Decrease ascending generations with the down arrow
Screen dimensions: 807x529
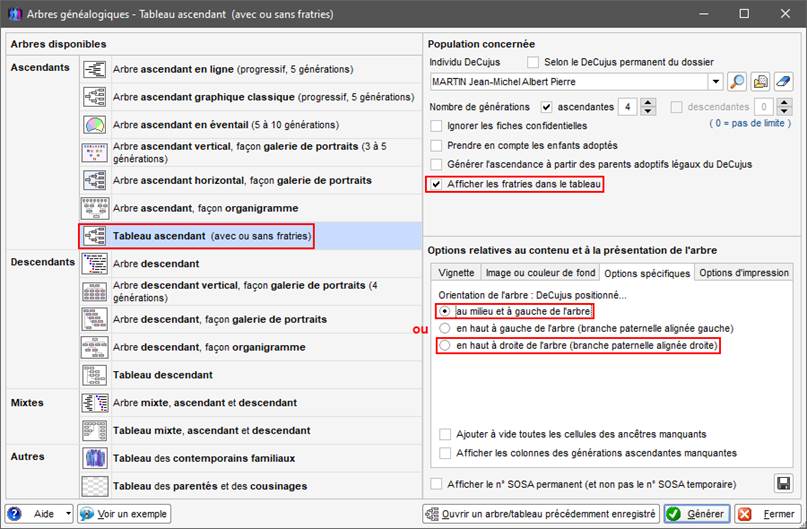tap(648, 111)
